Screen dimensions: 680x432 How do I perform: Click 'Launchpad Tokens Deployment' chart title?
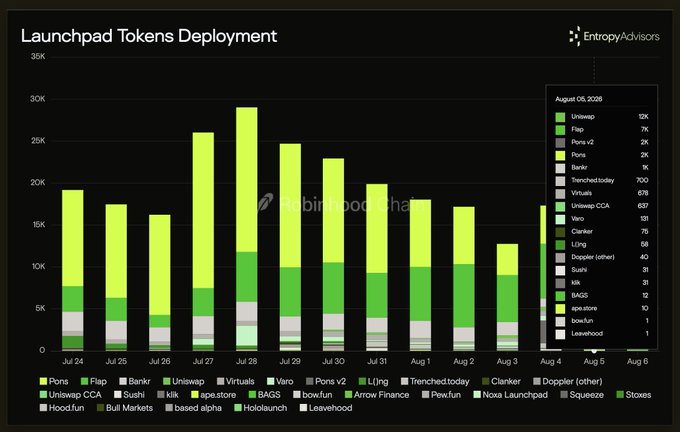click(149, 36)
